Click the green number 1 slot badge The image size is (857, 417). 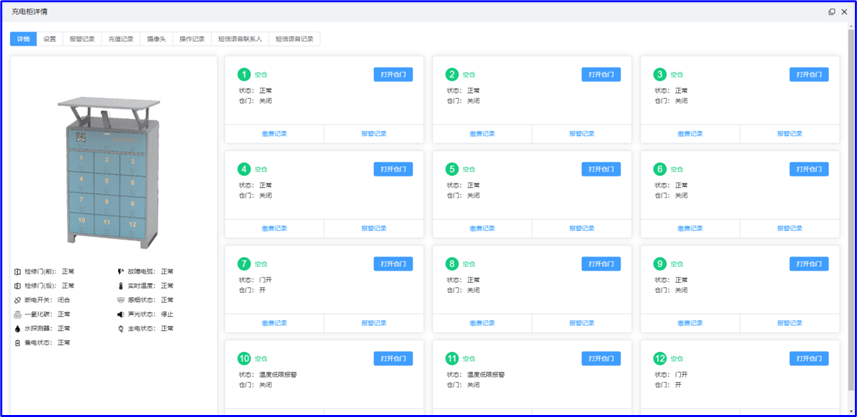pyautogui.click(x=243, y=74)
